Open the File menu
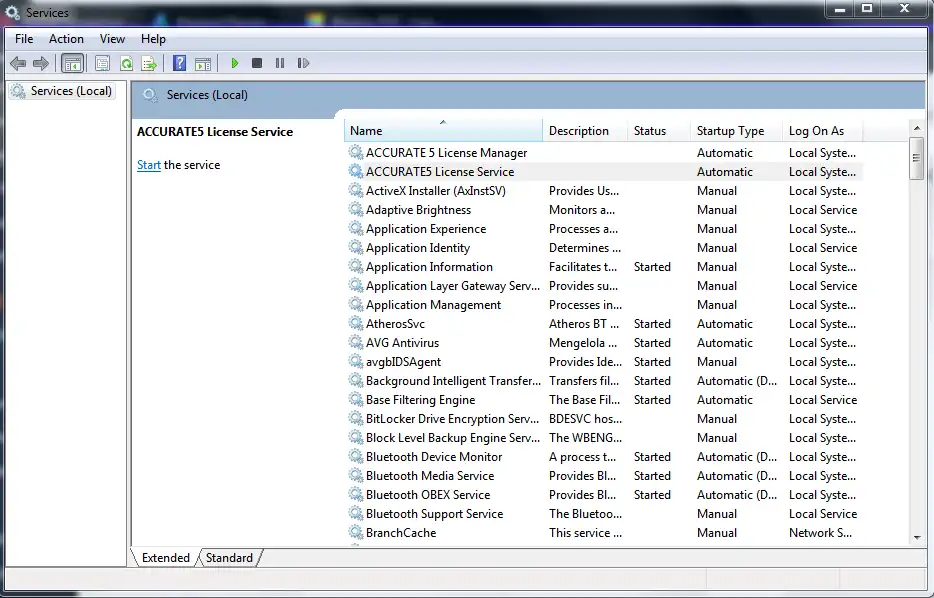 (24, 39)
